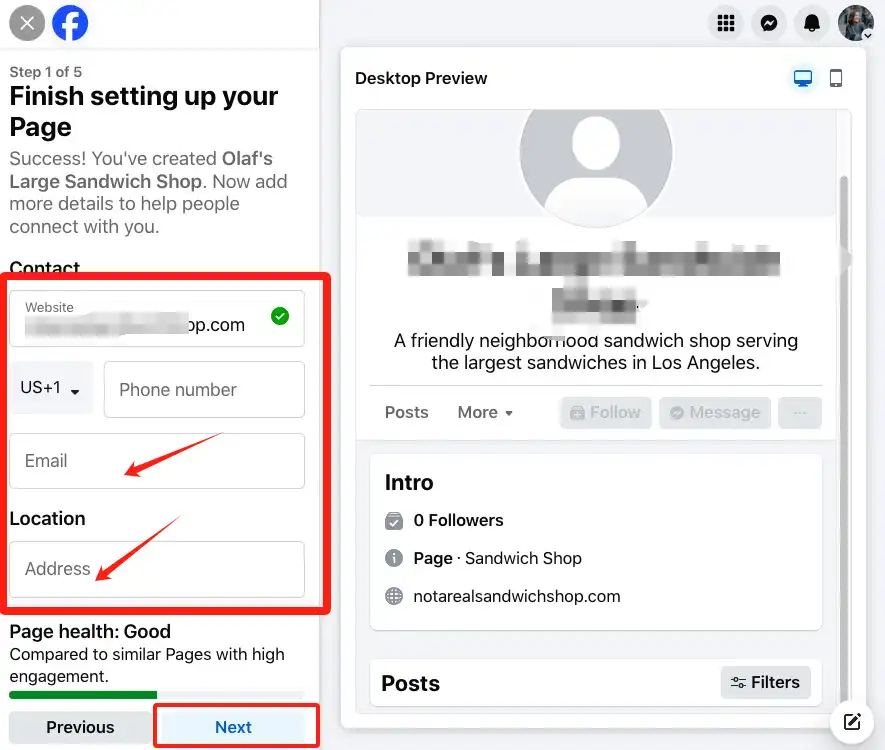Viewport: 885px width, 750px height.
Task: Click the Page info icon
Action: click(394, 558)
